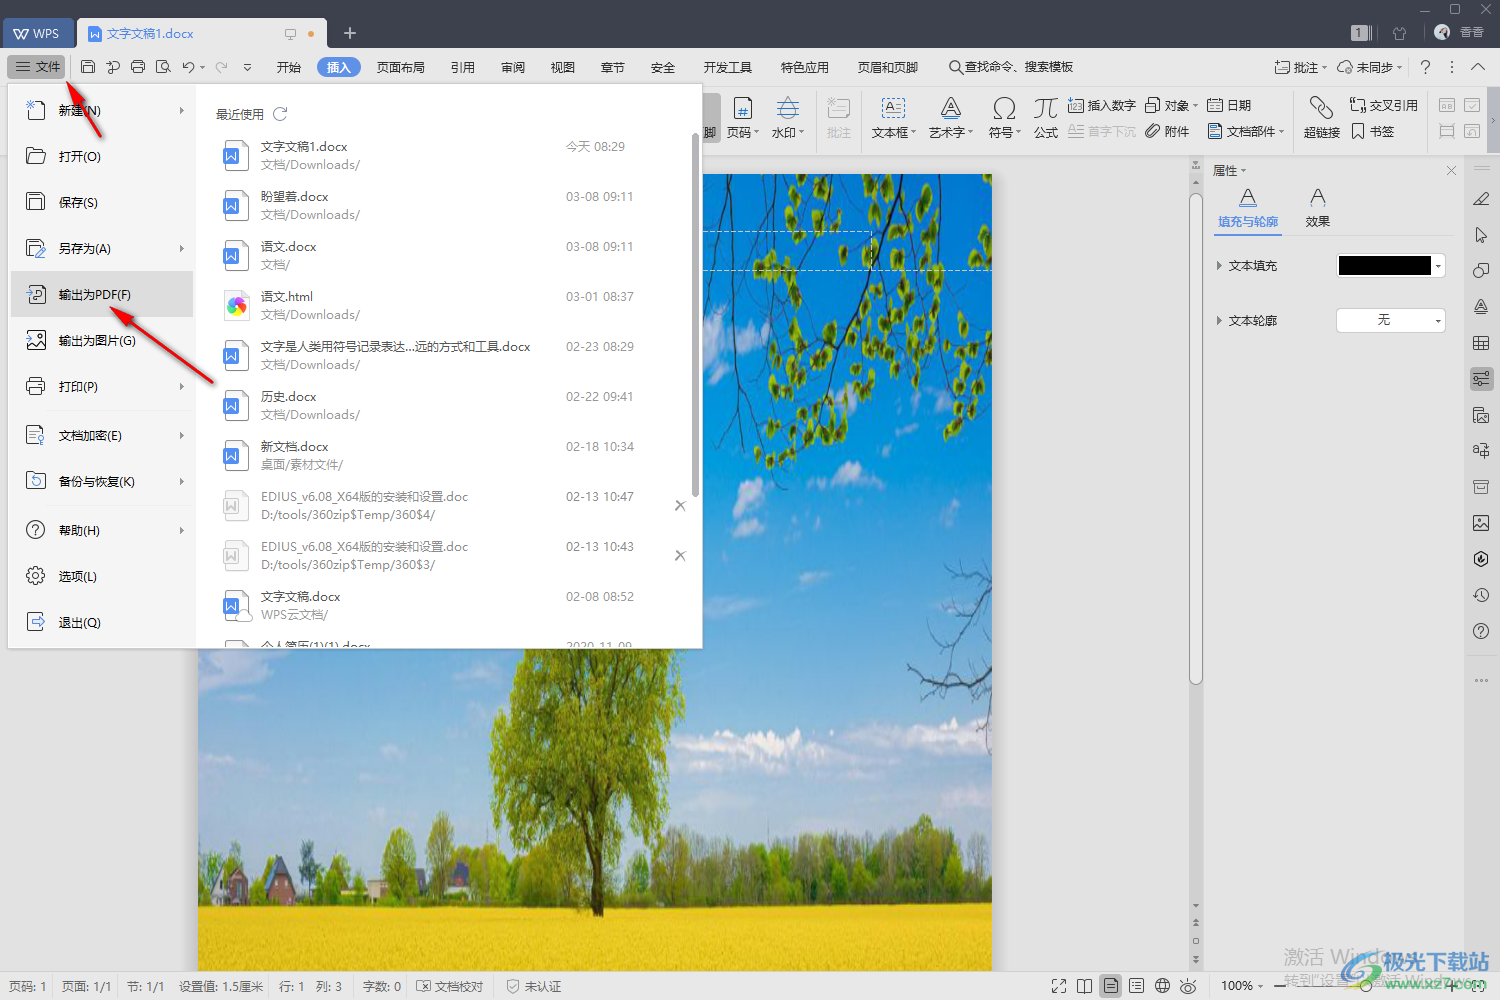Image resolution: width=1500 pixels, height=1000 pixels.
Task: Click the Bookmark (书签) button
Action: coord(1373,132)
